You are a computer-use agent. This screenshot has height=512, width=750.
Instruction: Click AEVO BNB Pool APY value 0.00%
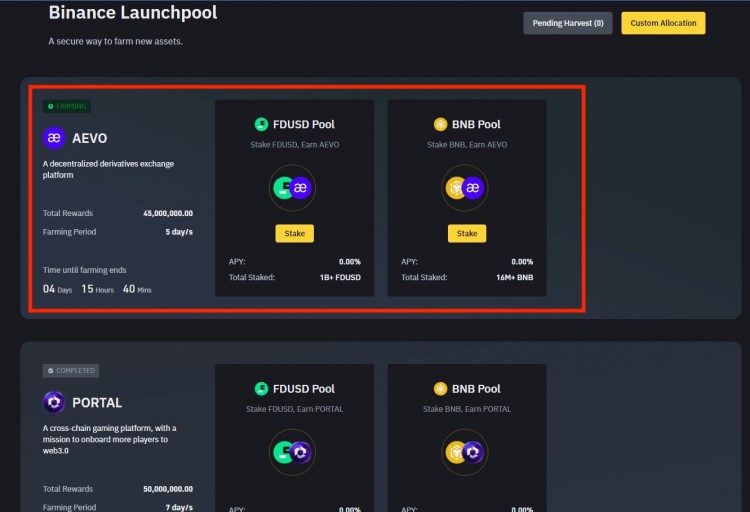pos(522,262)
